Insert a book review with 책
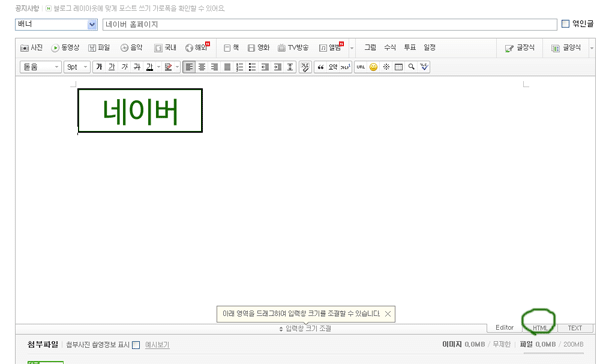Image resolution: width=600 pixels, height=364 pixels. 232,48
